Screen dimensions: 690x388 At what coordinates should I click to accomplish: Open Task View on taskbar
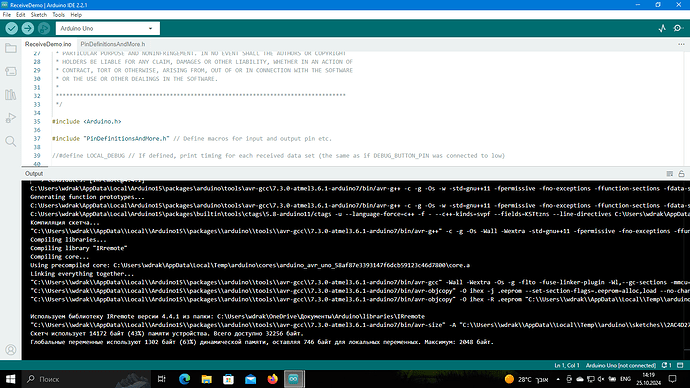click(161, 379)
